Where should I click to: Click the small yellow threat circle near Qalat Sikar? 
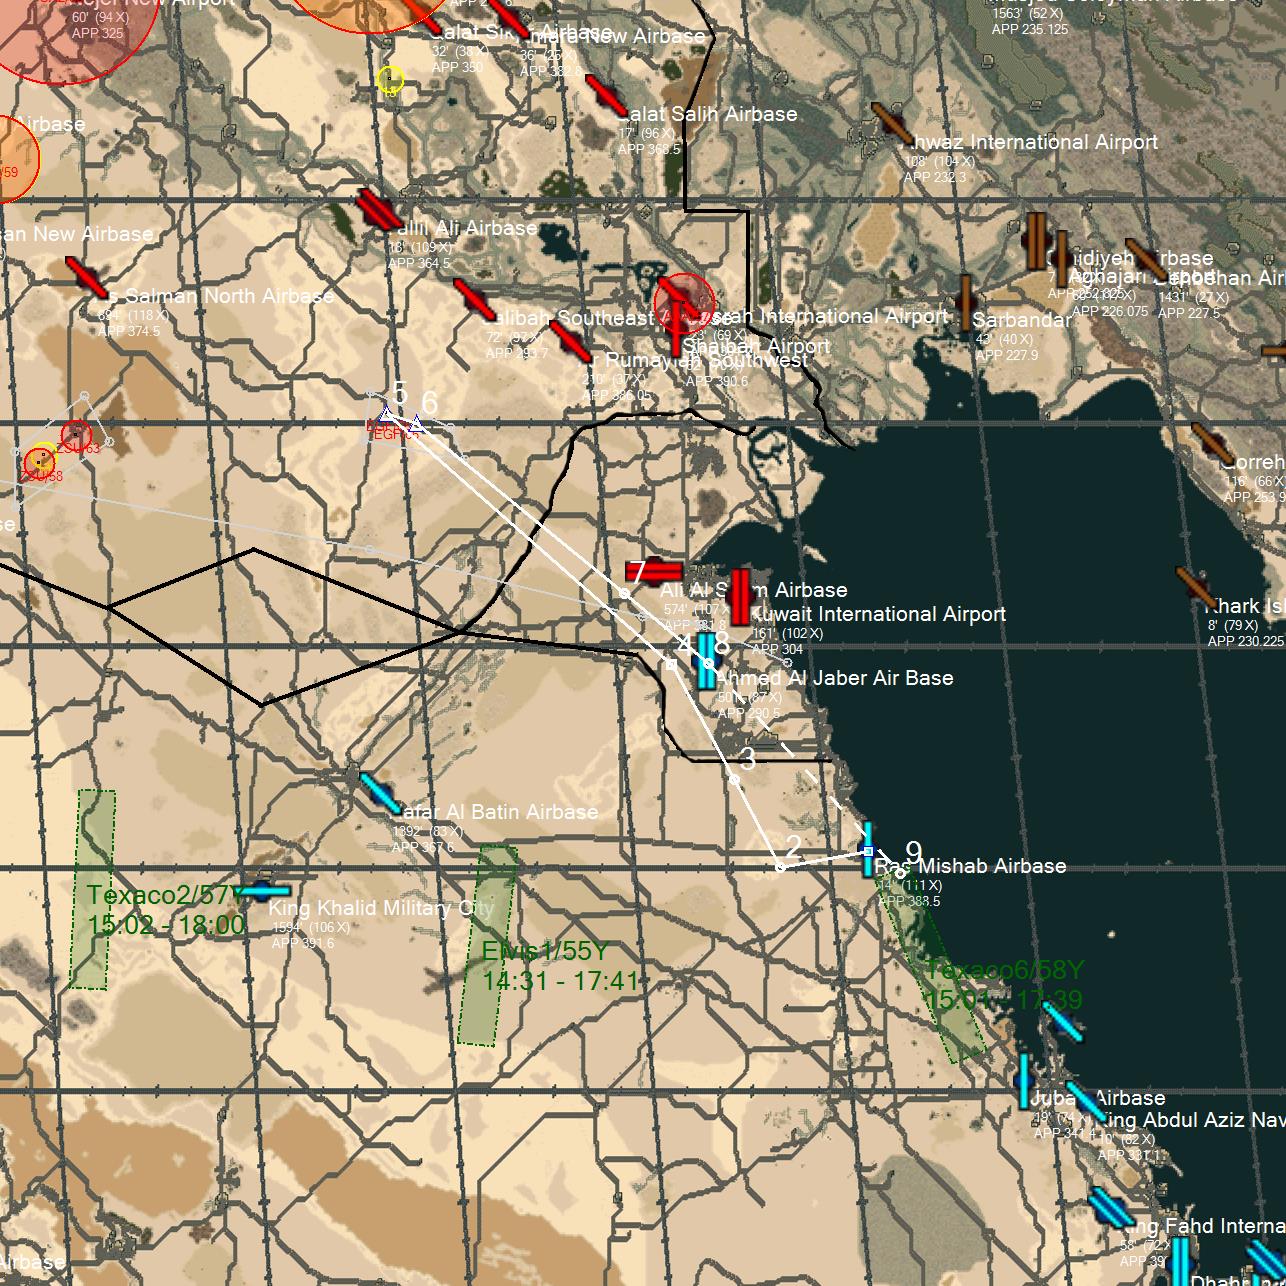[390, 80]
